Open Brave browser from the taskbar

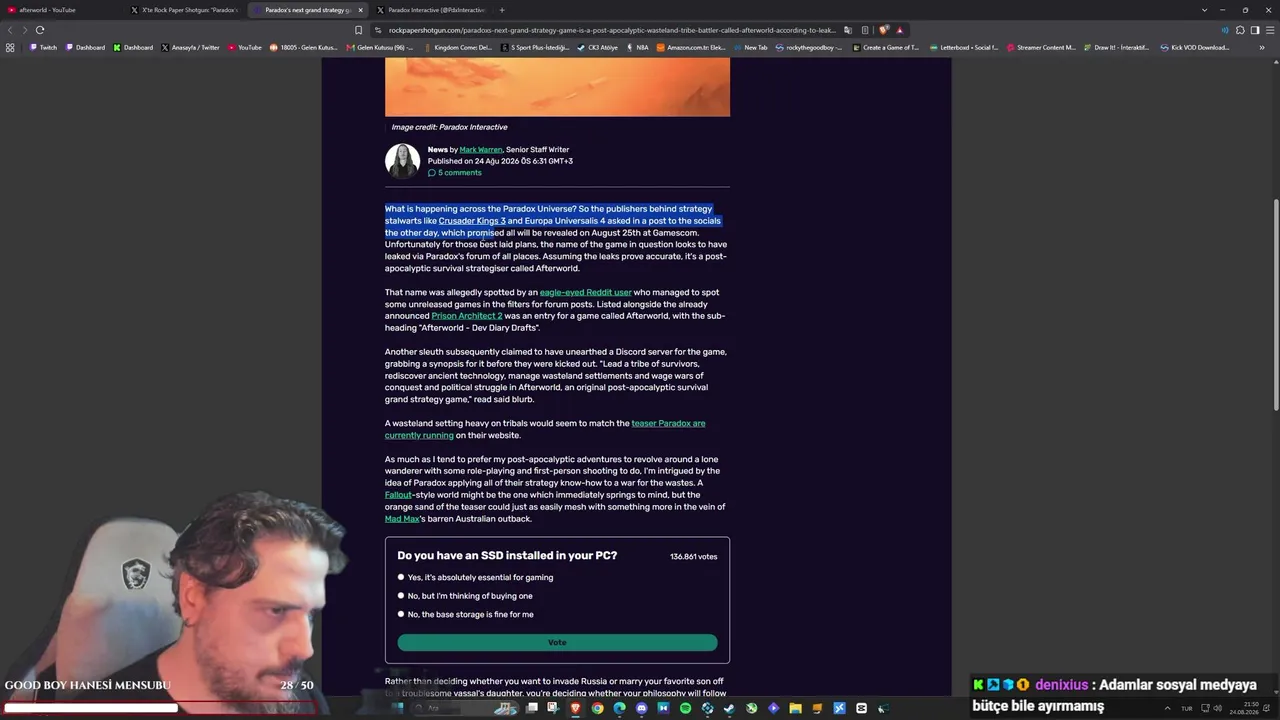tap(575, 708)
